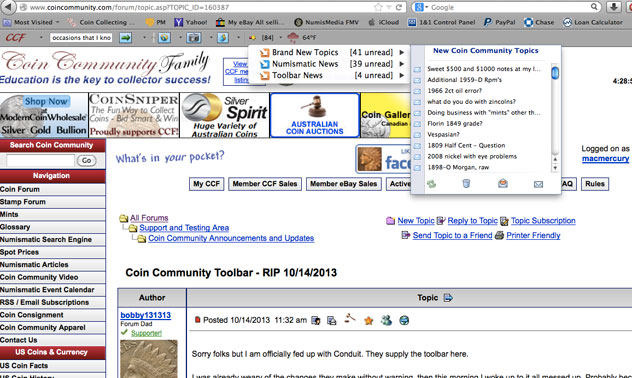Click the green arrow toolbar search button
This screenshot has height=378, width=632.
click(x=126, y=38)
